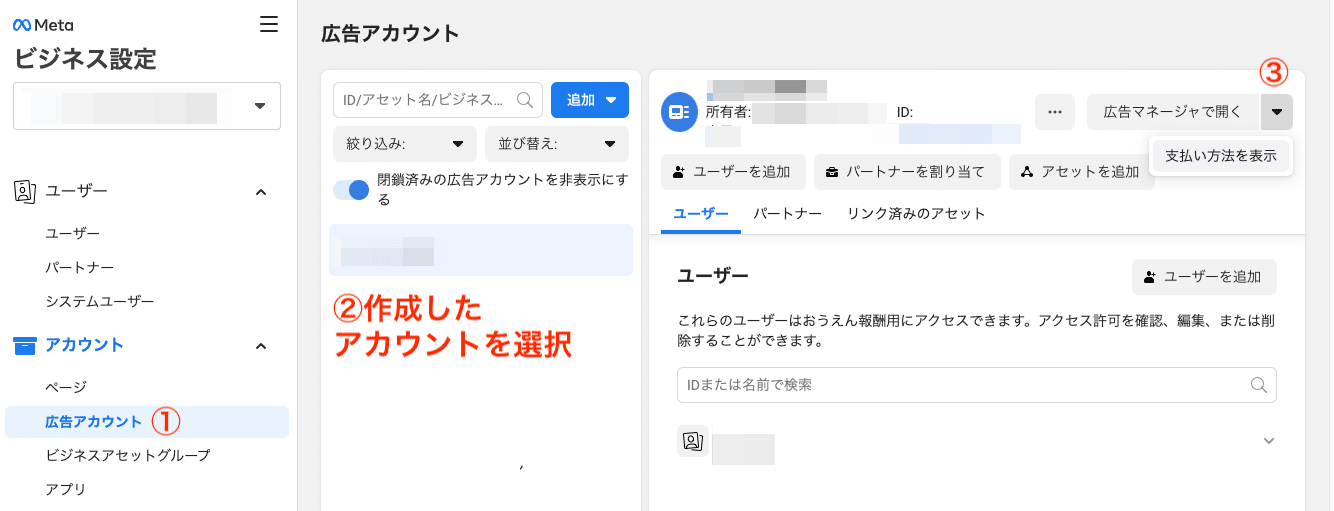Click the ビジネス設定 title
Viewport: 1334px width, 511px height.
85,59
